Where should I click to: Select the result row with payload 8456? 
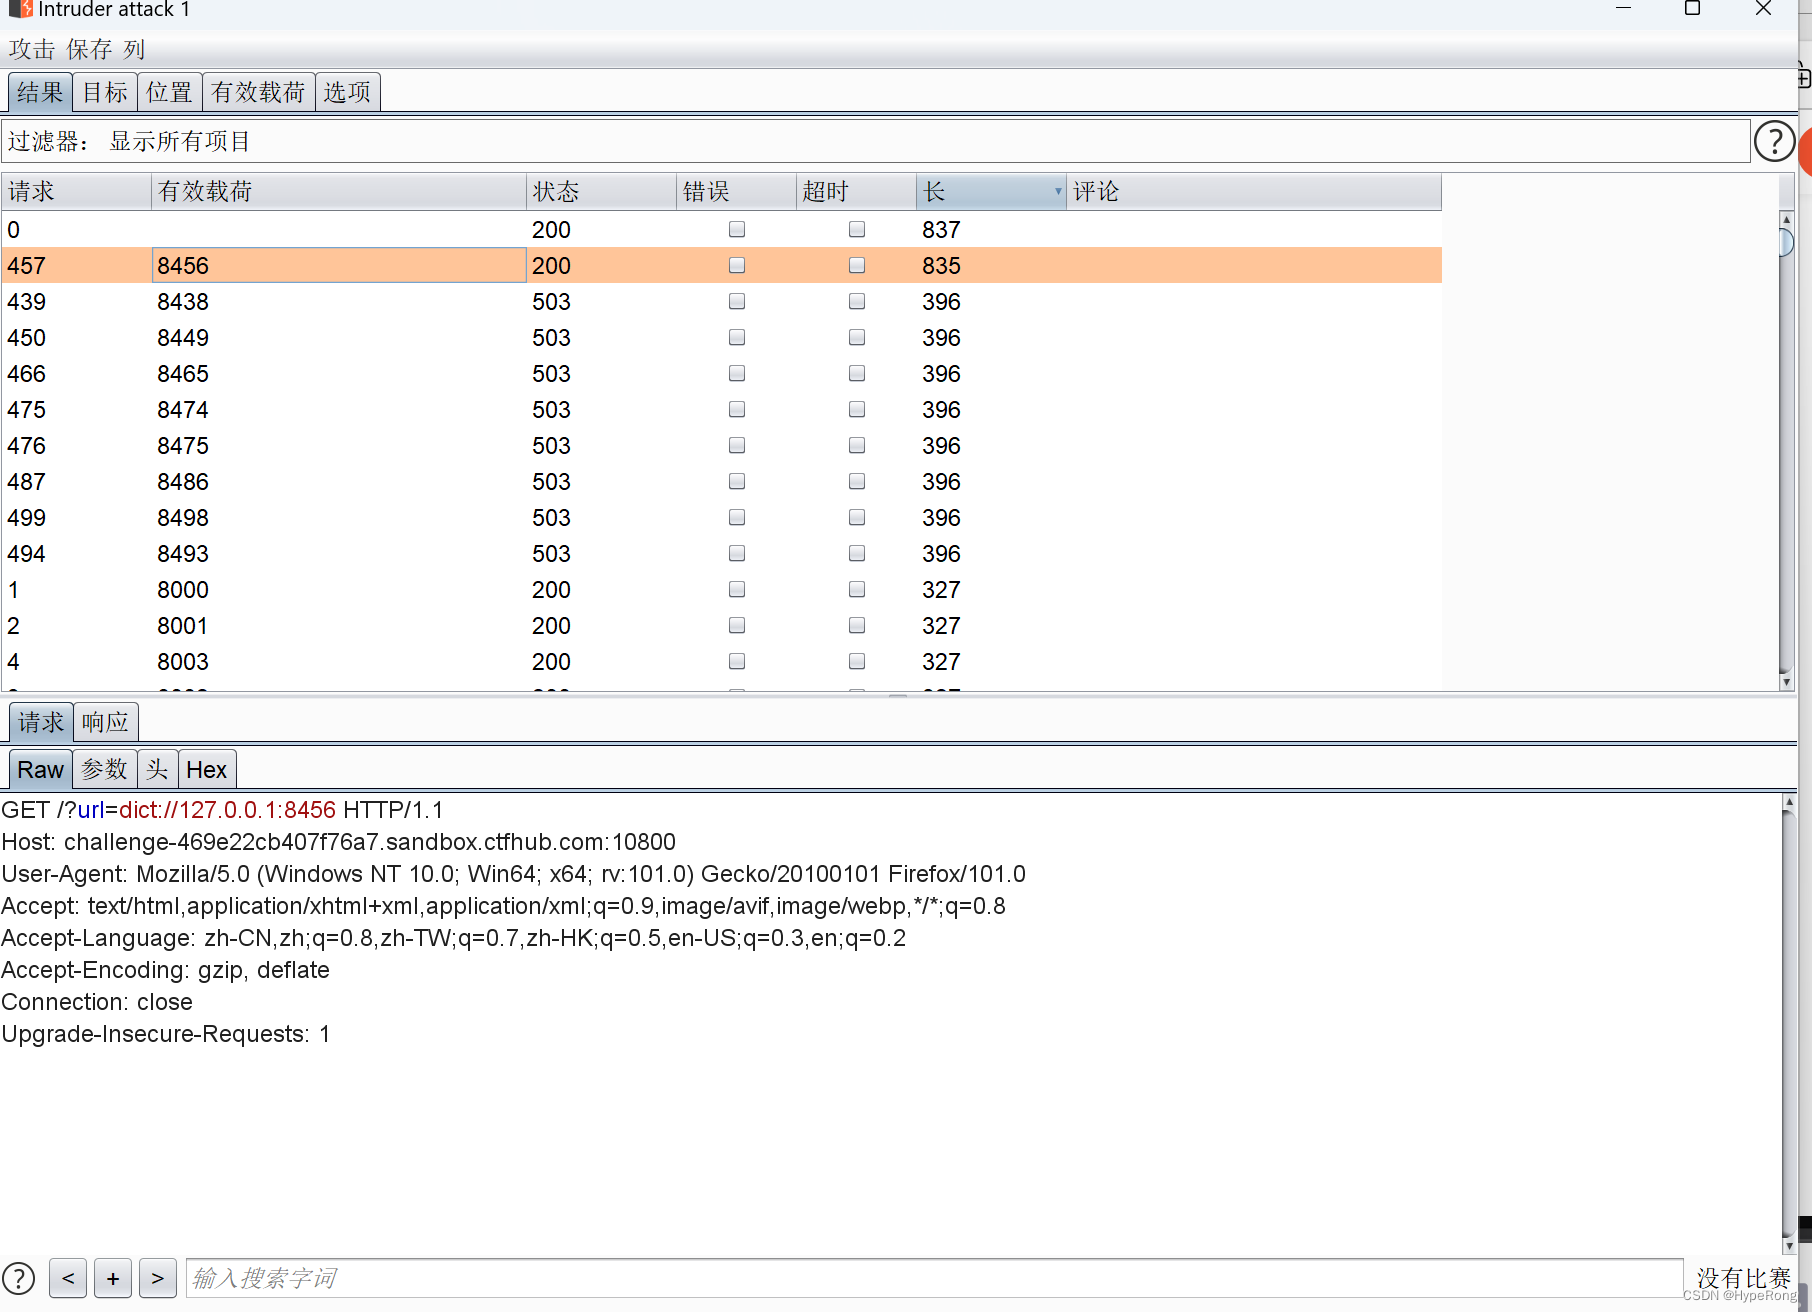coord(721,265)
